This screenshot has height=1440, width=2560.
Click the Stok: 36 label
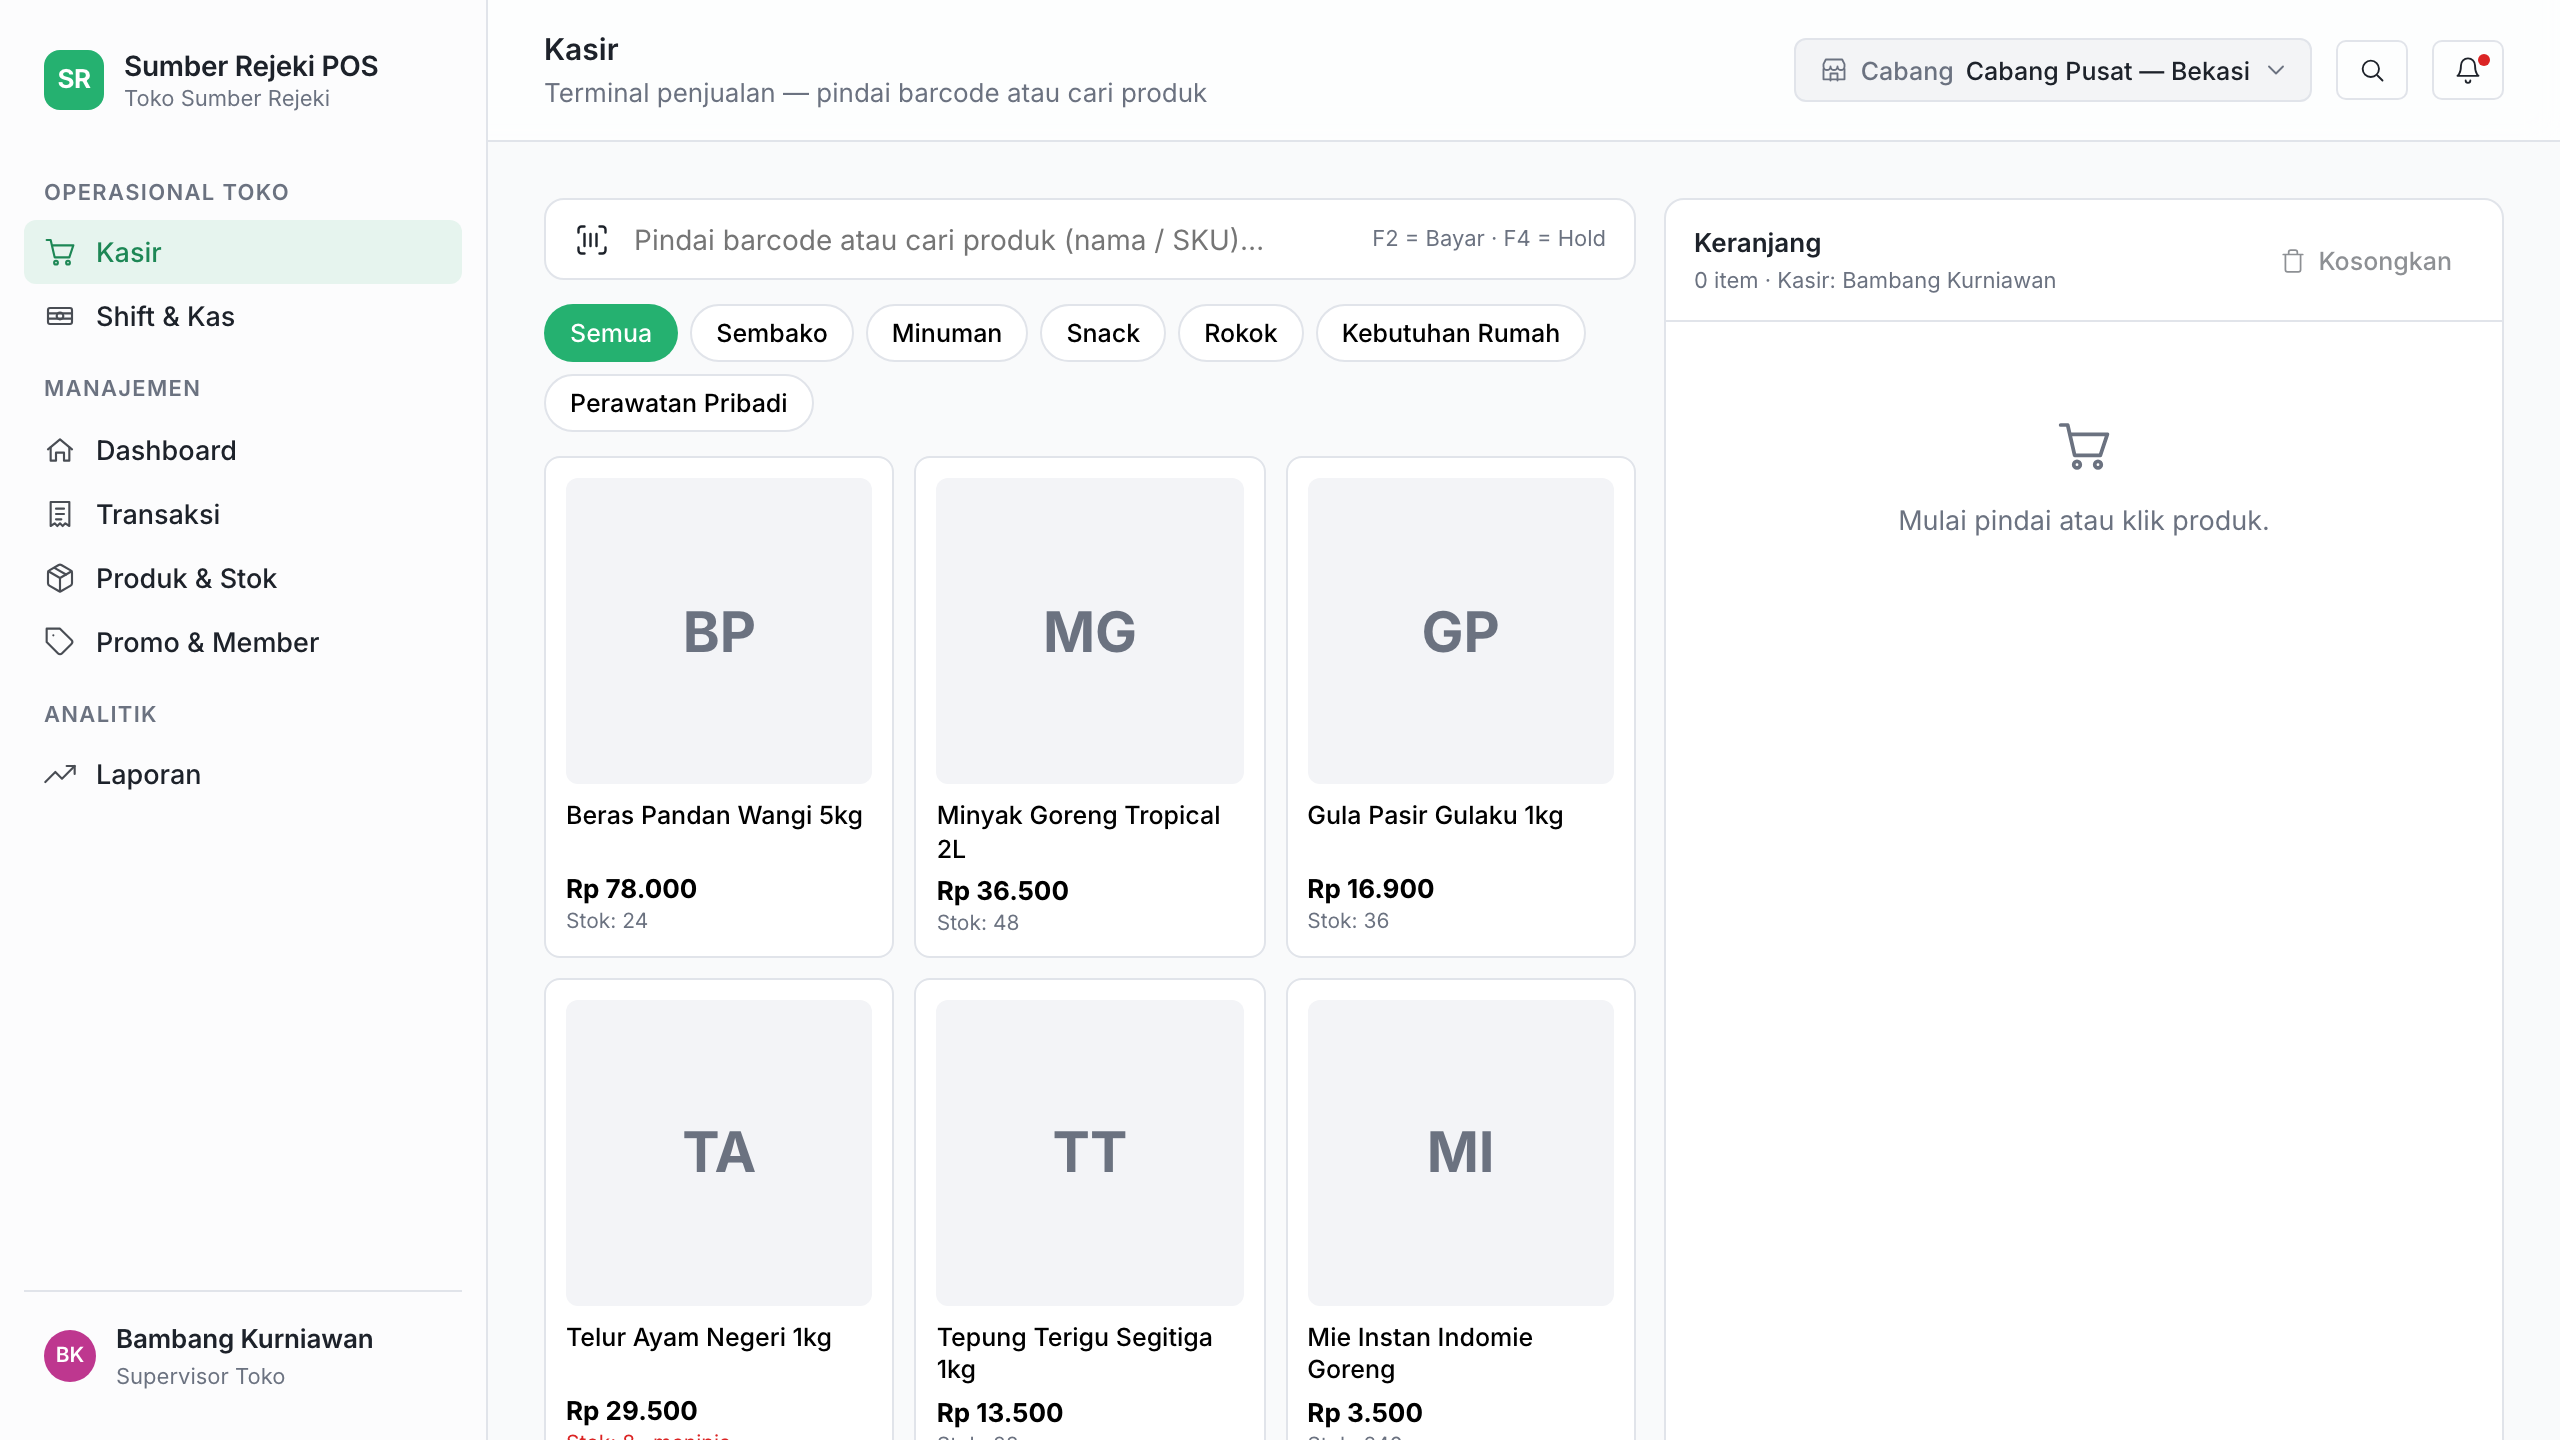(1348, 921)
